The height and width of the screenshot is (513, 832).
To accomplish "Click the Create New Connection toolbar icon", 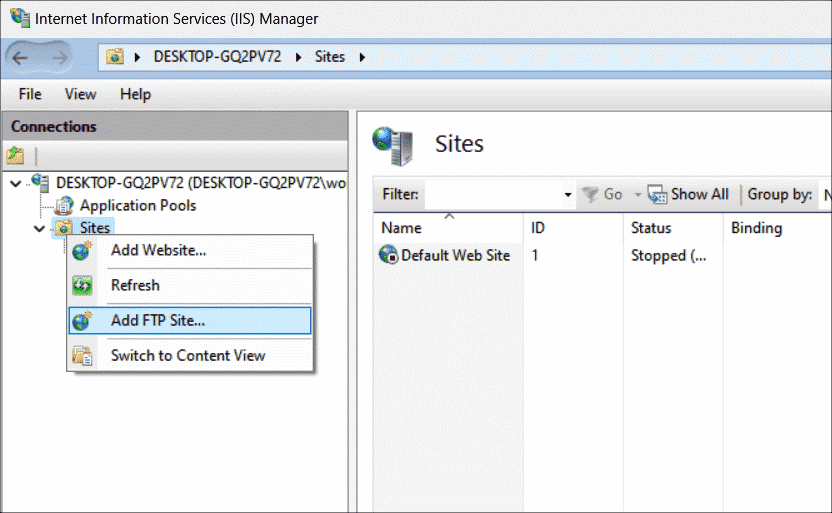I will pyautogui.click(x=15, y=155).
